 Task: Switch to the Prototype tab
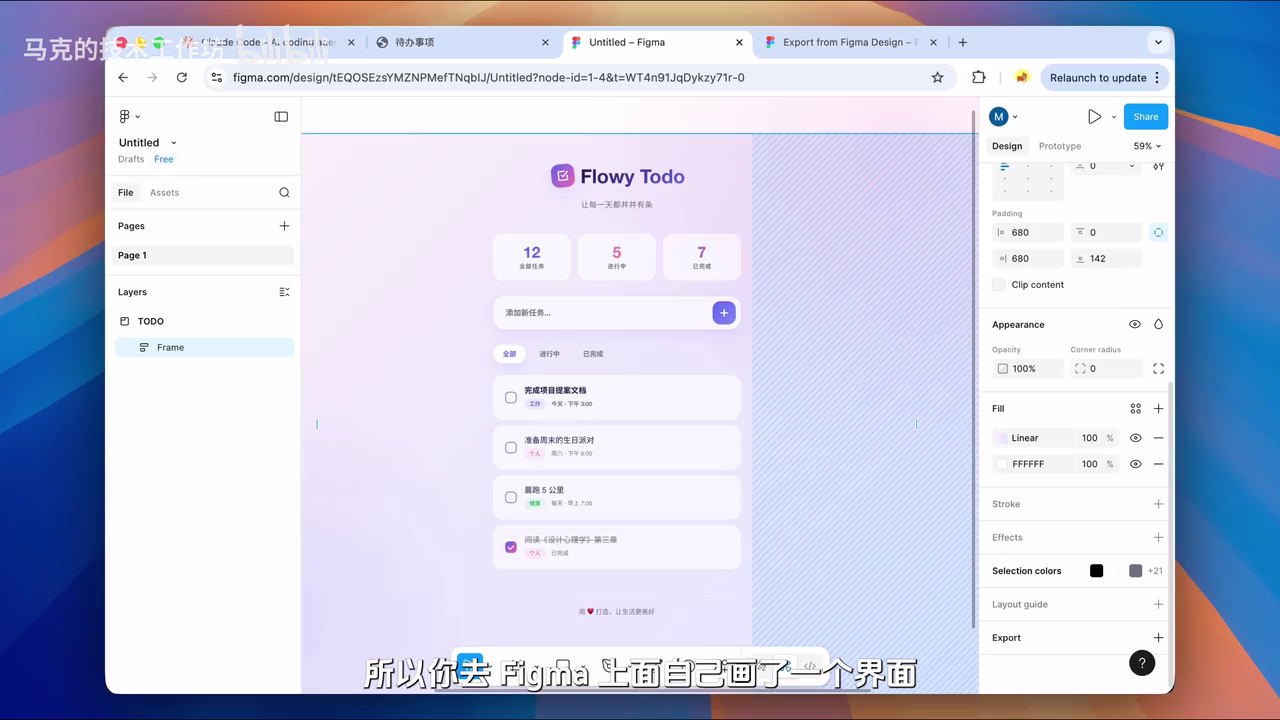coord(1059,146)
